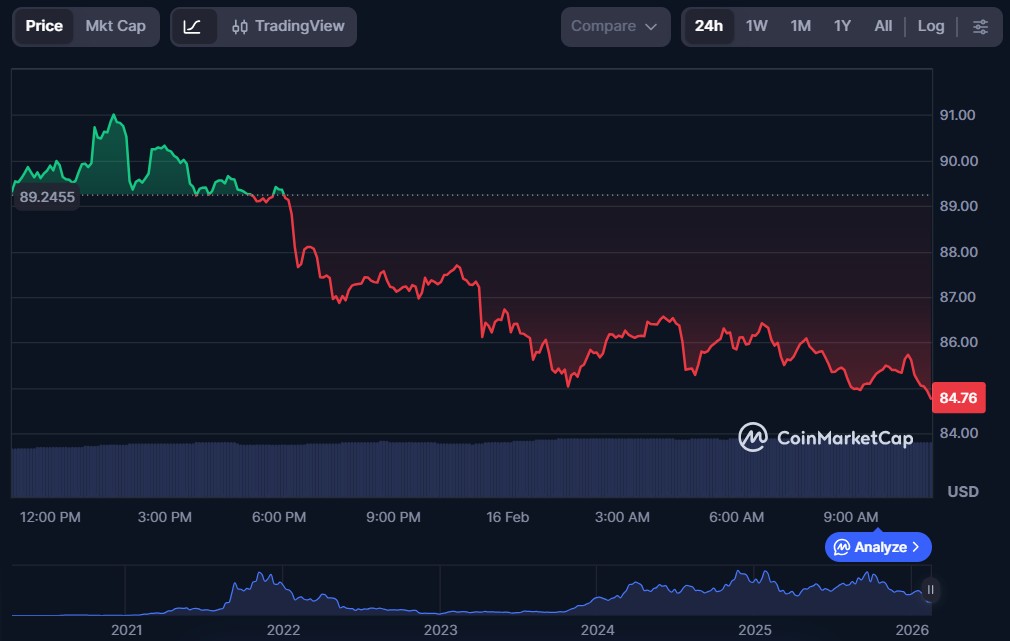Set chart range to 1Y

pyautogui.click(x=842, y=26)
